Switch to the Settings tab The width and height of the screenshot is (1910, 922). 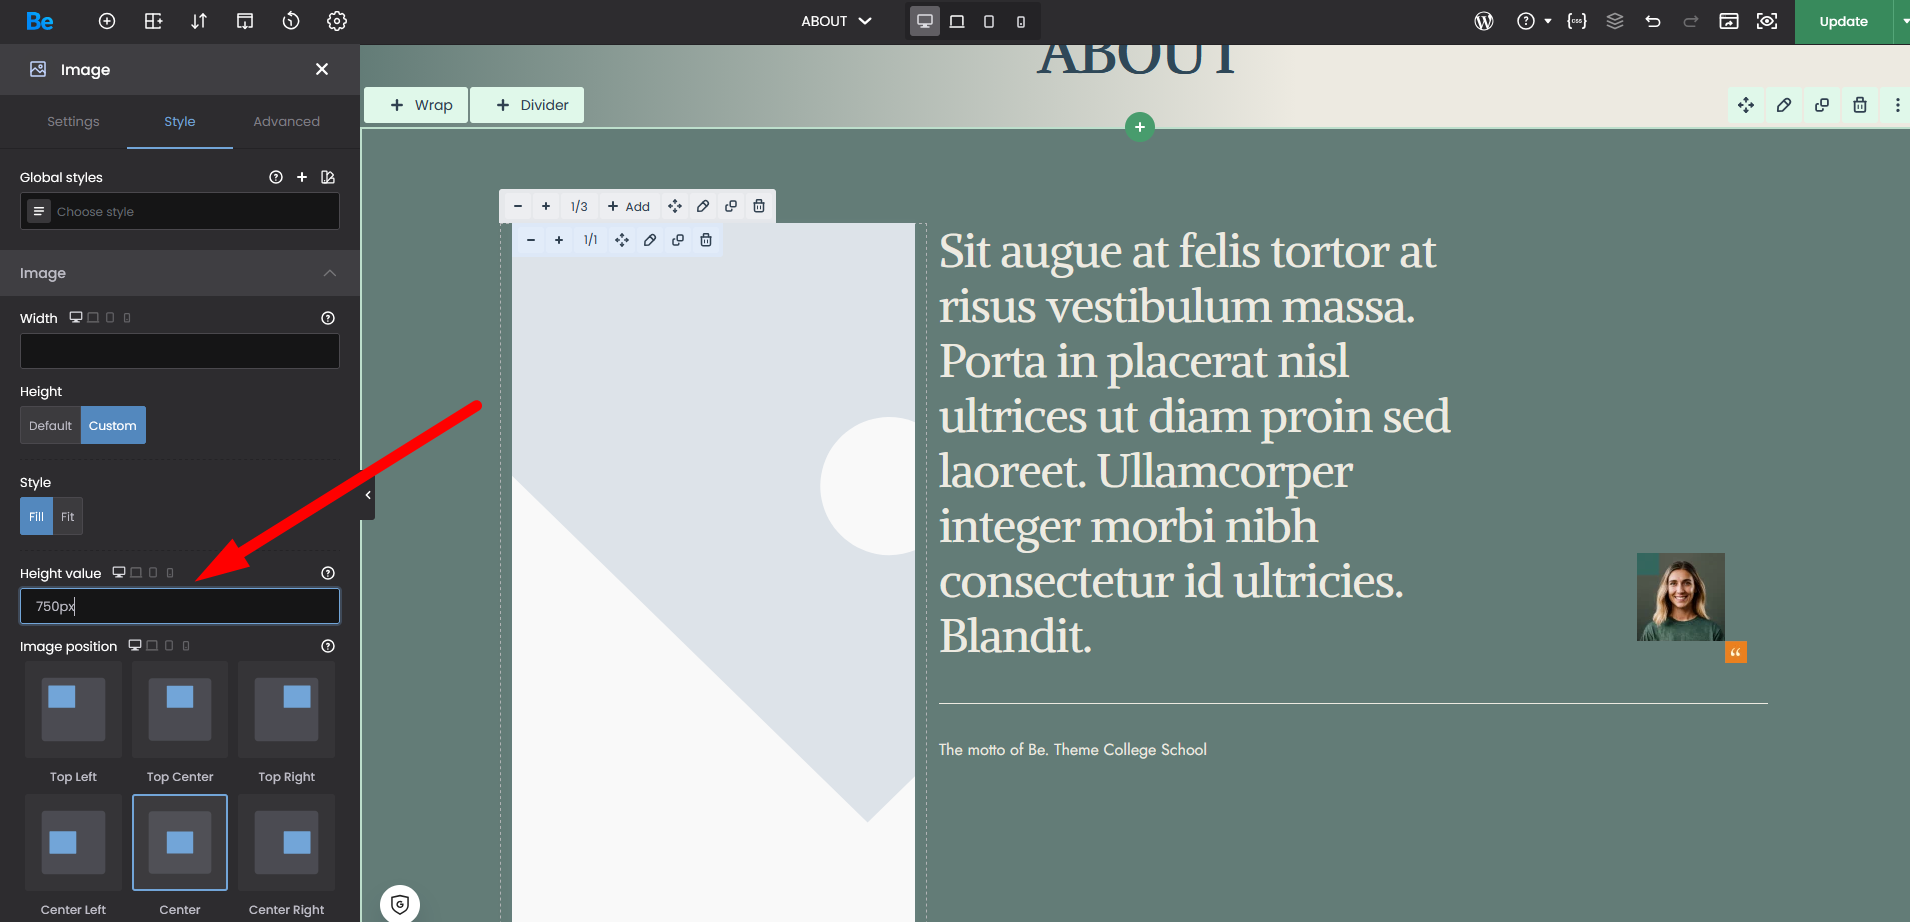pyautogui.click(x=73, y=122)
